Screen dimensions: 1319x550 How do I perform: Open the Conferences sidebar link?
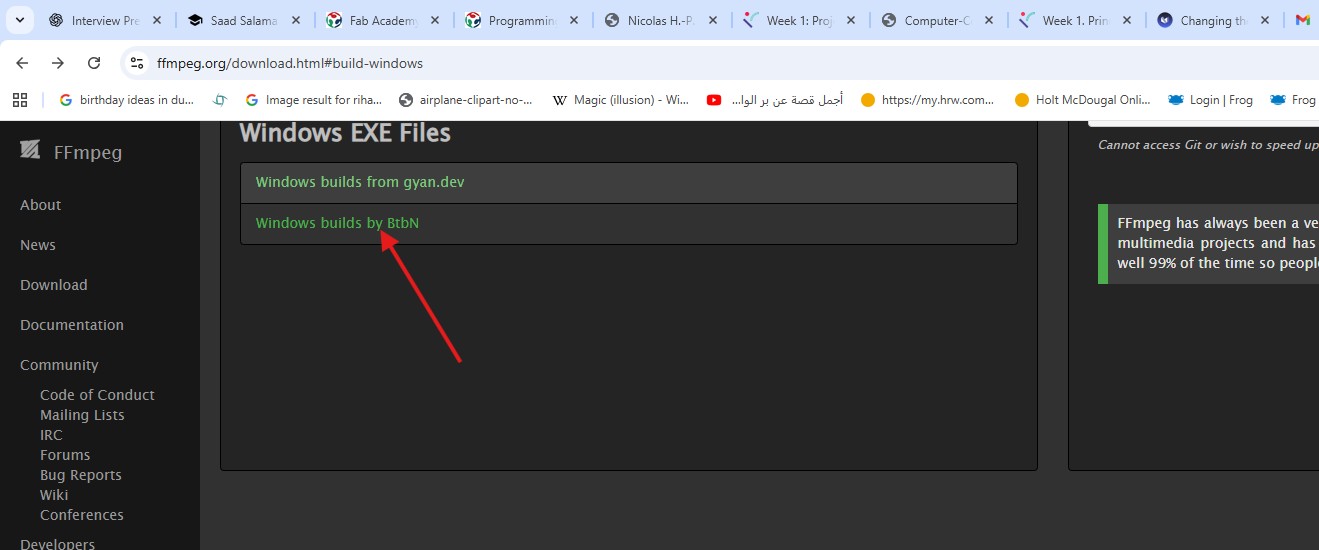pyautogui.click(x=82, y=515)
